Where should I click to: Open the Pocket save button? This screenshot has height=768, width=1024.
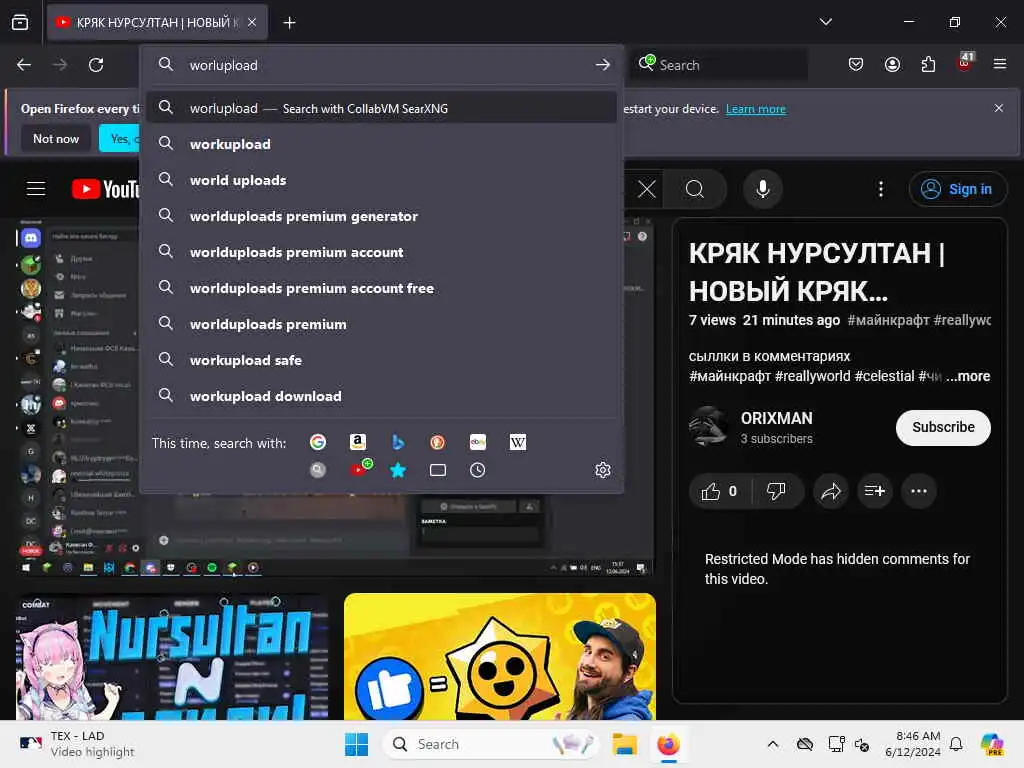856,64
